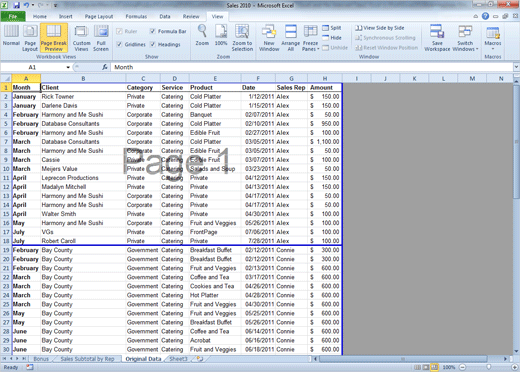Click last sheet navigation arrow
Screen dimensions: 520x372
click(24, 359)
